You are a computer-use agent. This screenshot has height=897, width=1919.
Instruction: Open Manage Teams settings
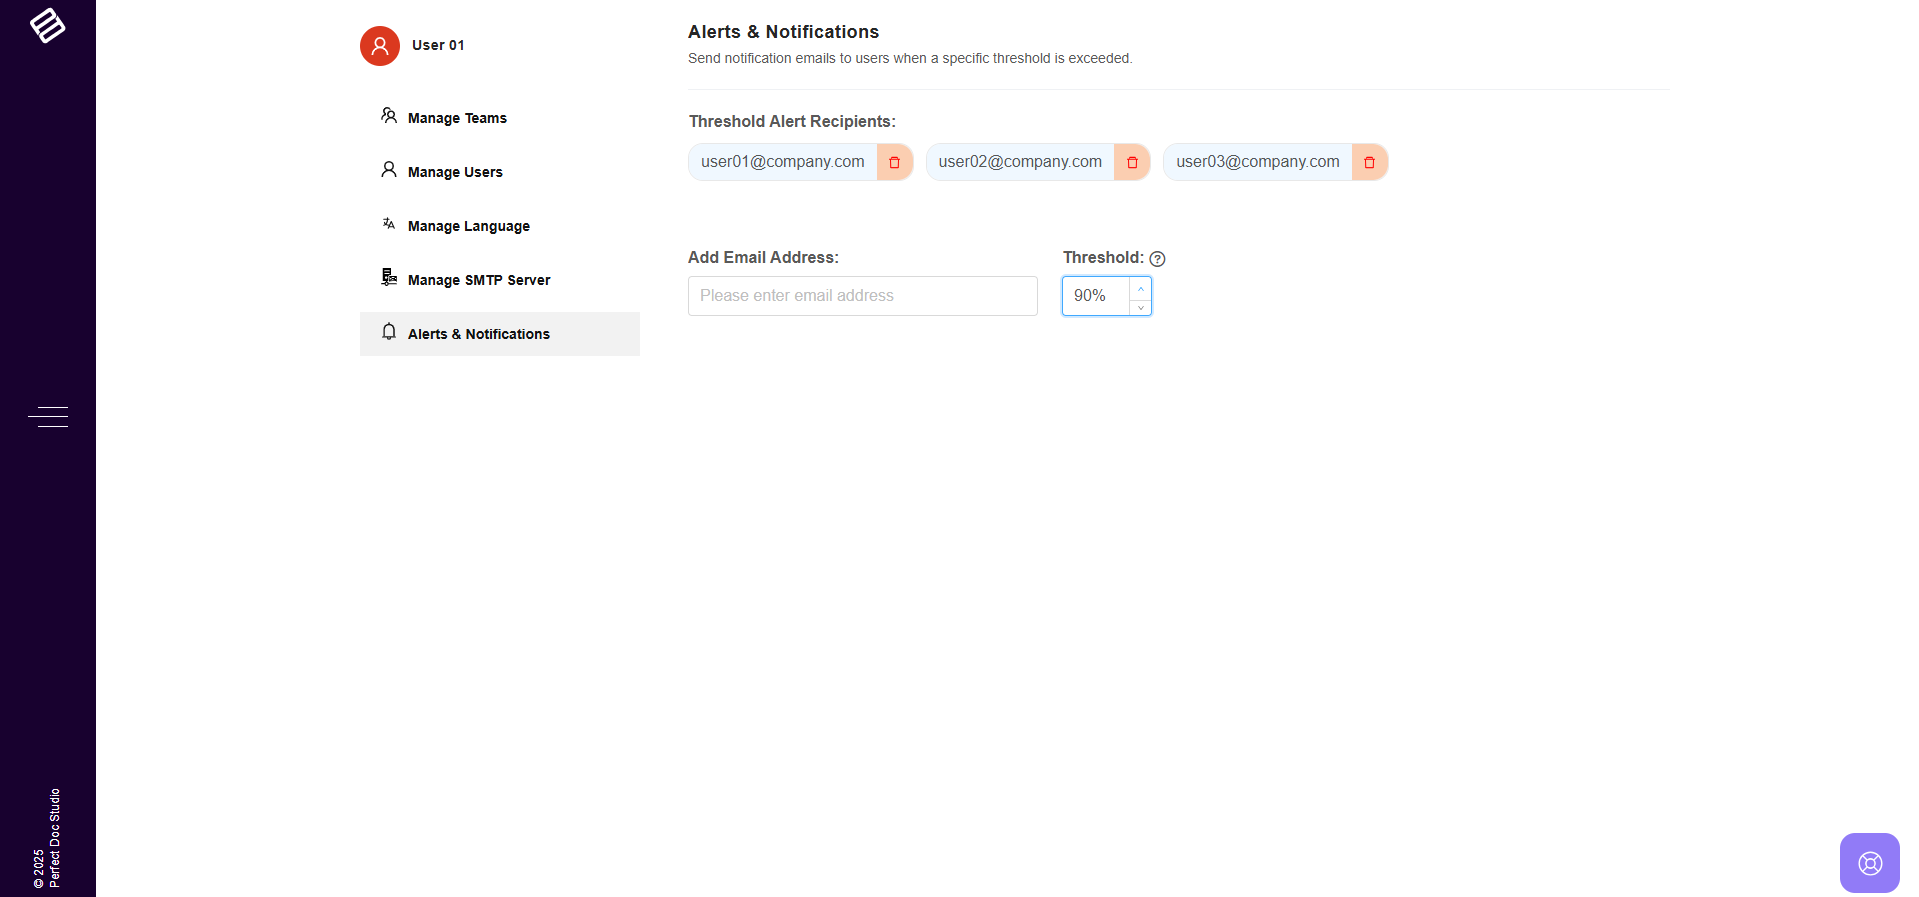pyautogui.click(x=457, y=118)
